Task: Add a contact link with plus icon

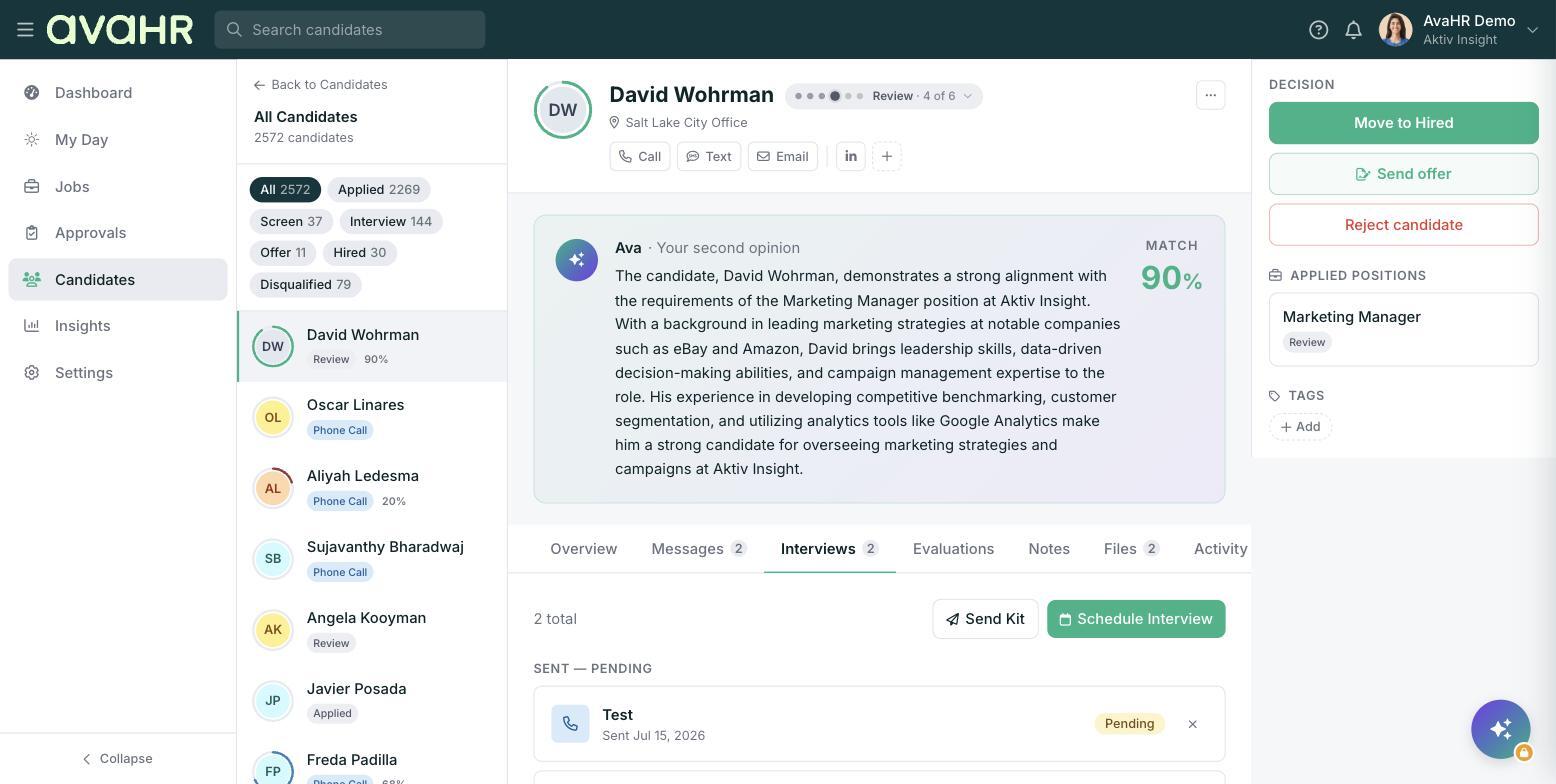Action: click(x=887, y=157)
